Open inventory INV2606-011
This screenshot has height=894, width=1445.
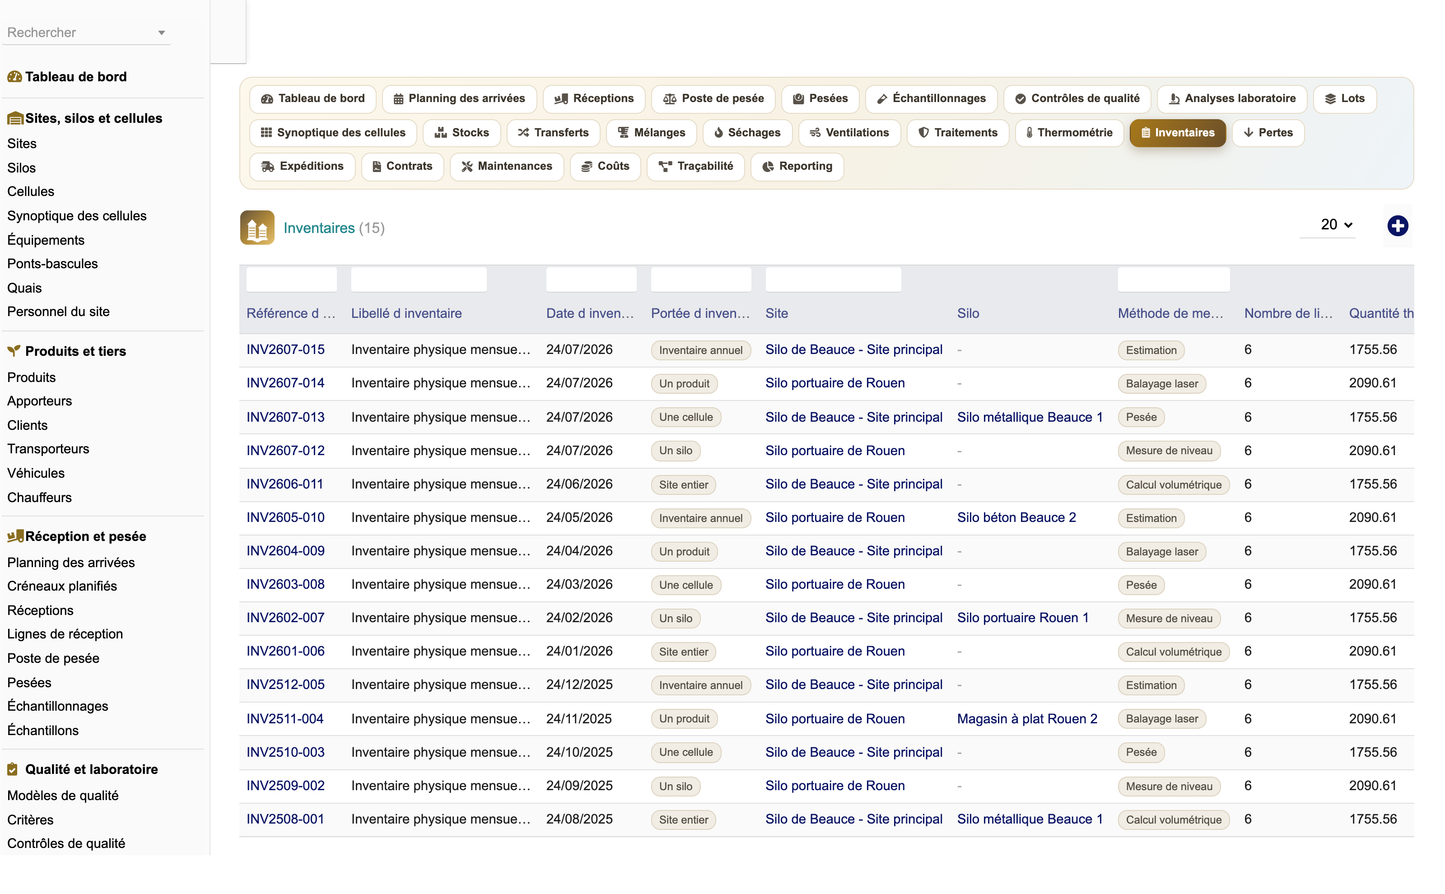click(x=285, y=484)
